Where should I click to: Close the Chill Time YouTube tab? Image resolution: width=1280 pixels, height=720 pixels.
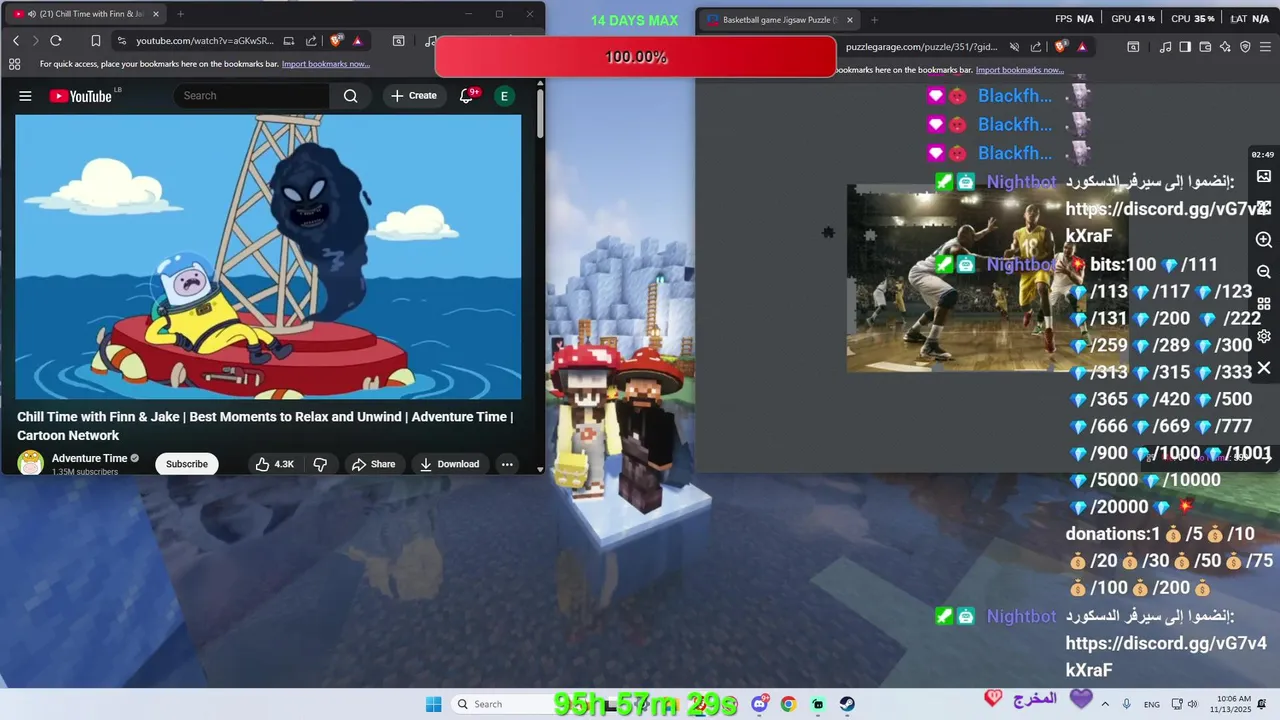tap(156, 15)
